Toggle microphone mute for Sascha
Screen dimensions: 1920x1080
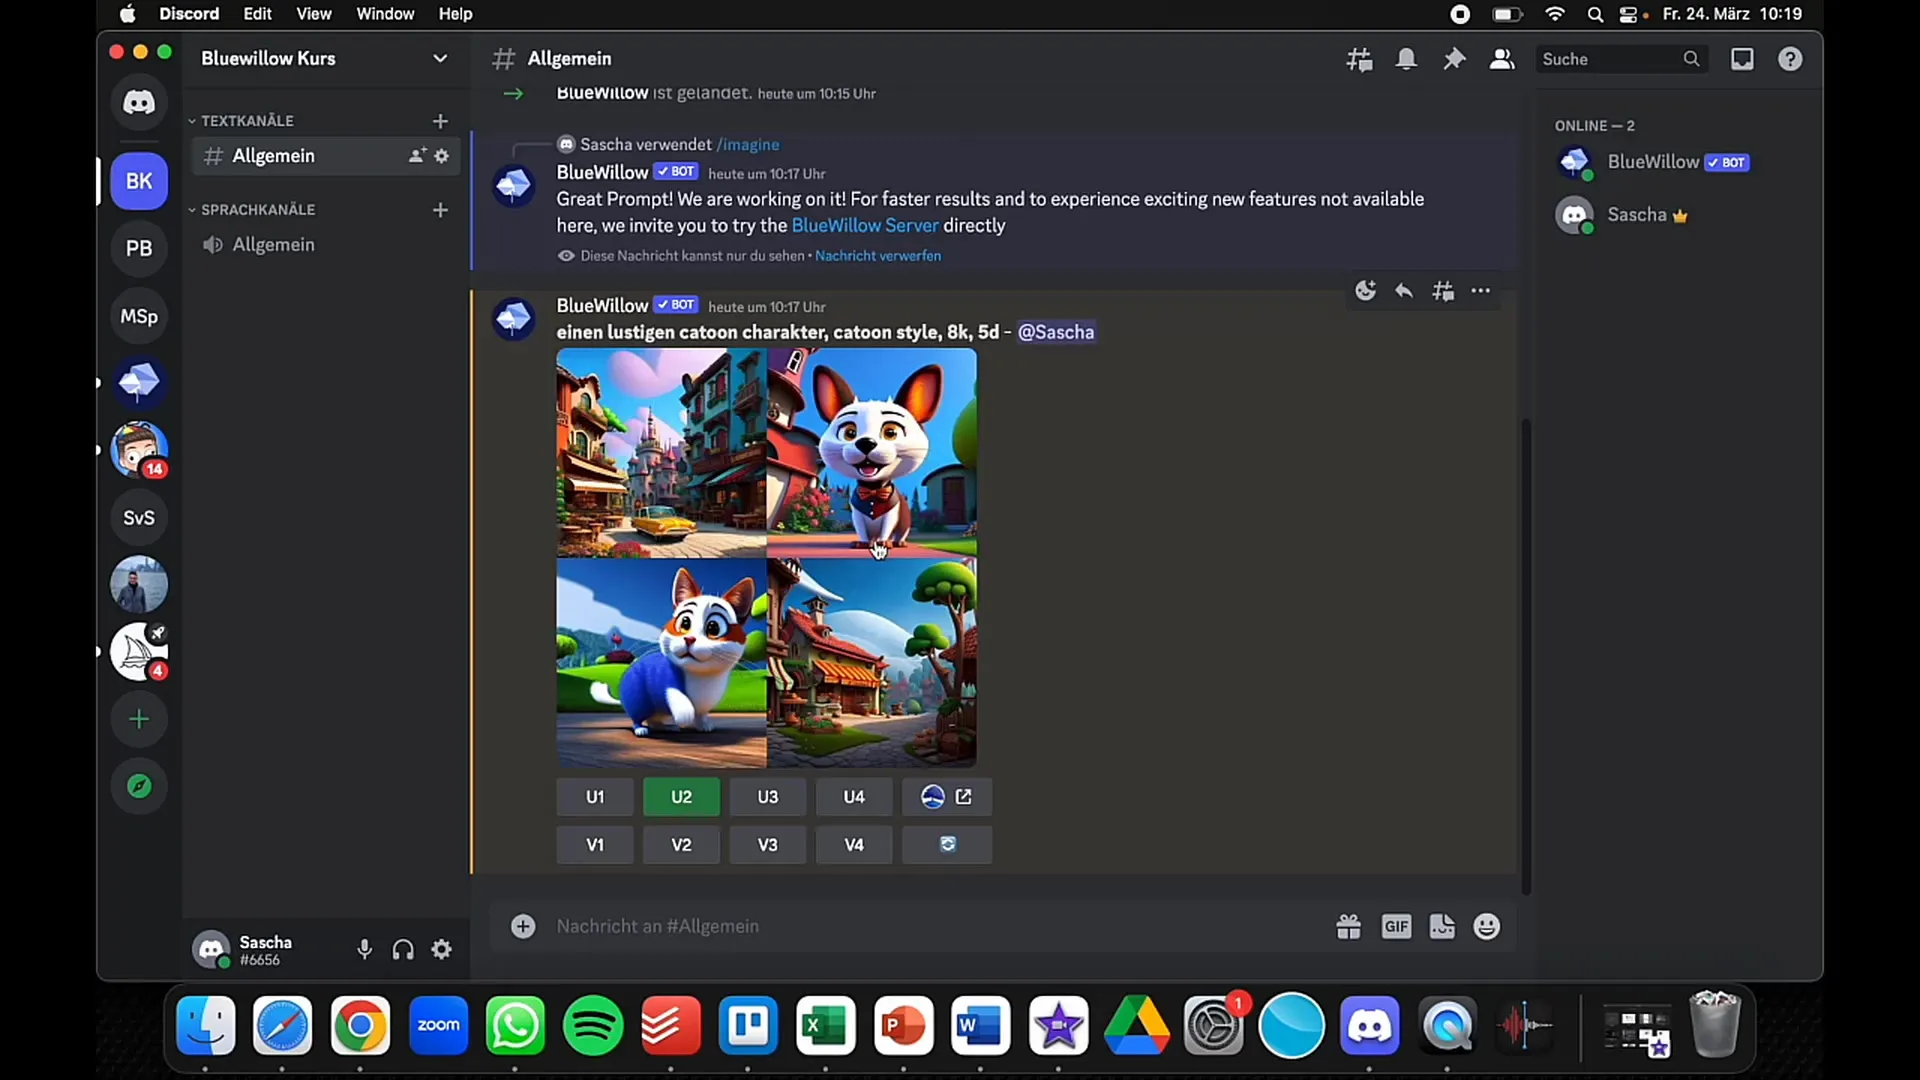point(365,949)
